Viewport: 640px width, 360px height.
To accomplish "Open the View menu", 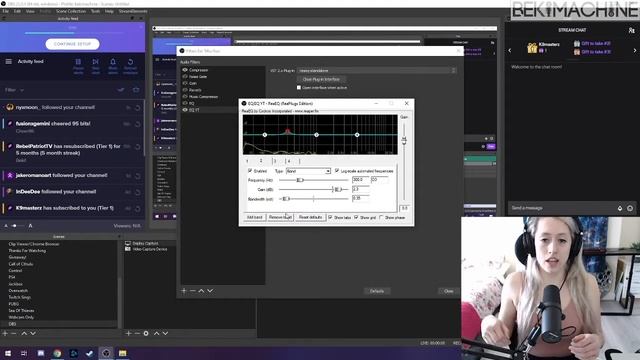I will [30, 11].
